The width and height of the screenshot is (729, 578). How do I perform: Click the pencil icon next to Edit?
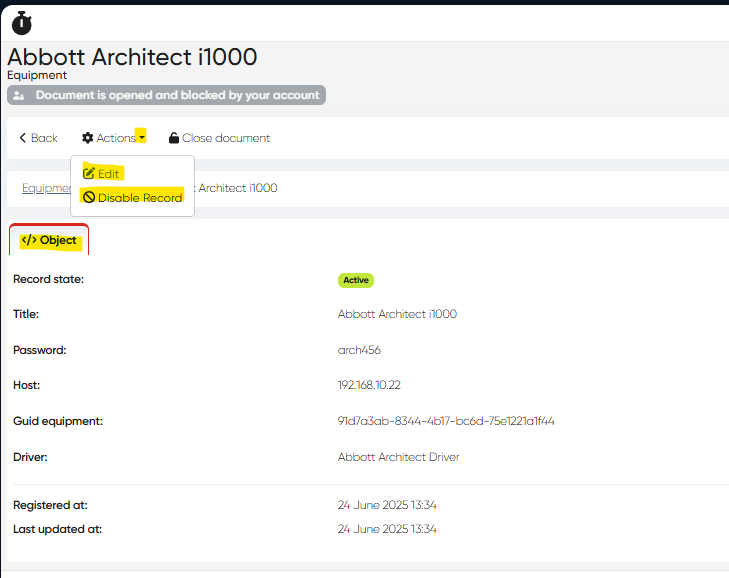(x=89, y=173)
